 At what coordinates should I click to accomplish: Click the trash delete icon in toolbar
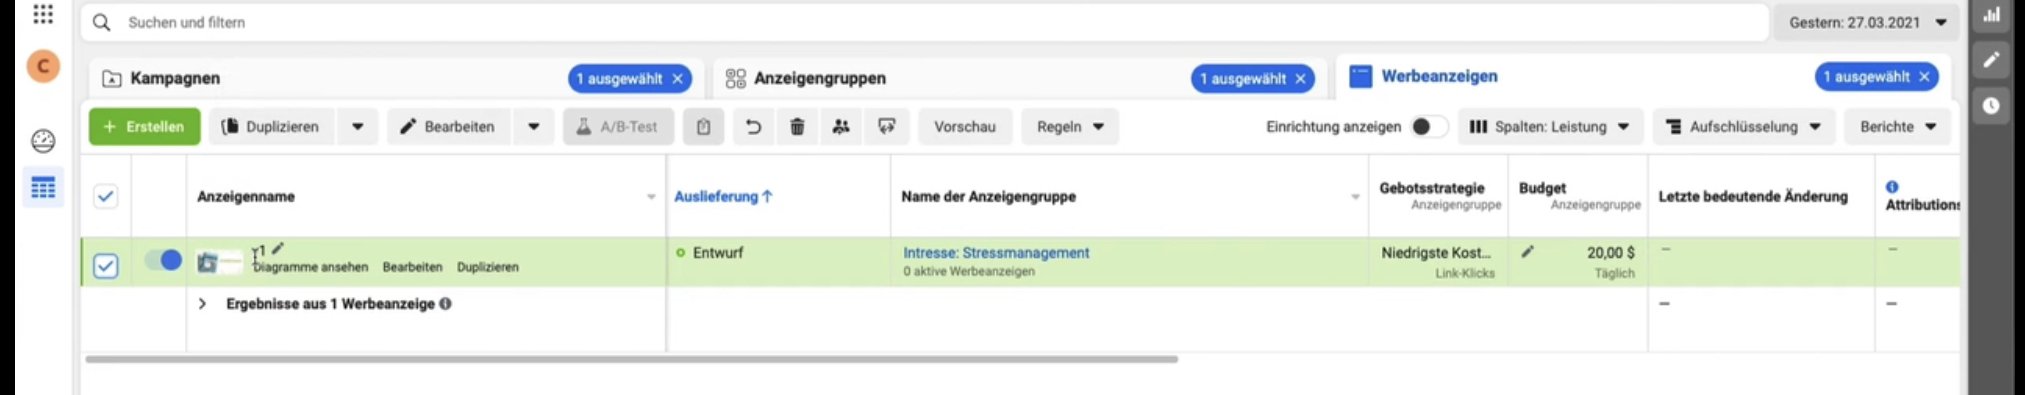(x=797, y=127)
